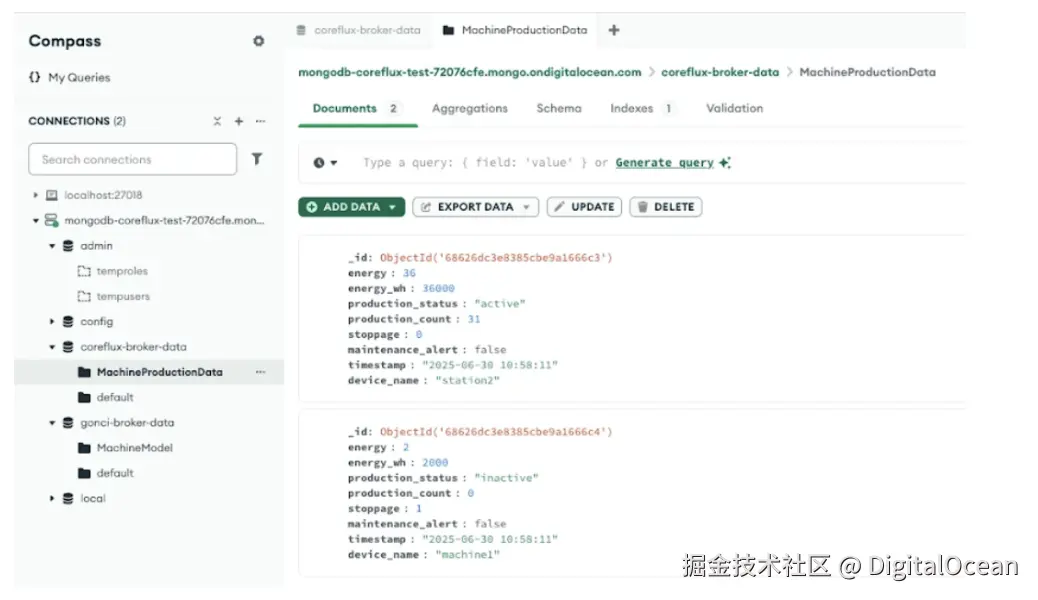Click the MachineProductionData breadcrumb text
Image resolution: width=1038 pixels, height=600 pixels.
[x=868, y=72]
